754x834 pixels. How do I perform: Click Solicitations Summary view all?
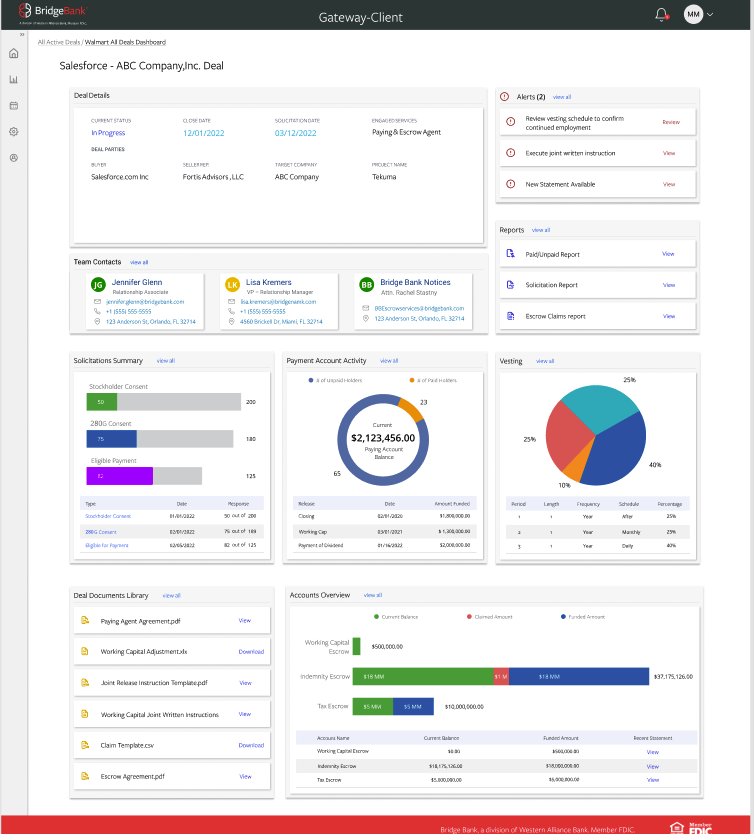tap(165, 361)
